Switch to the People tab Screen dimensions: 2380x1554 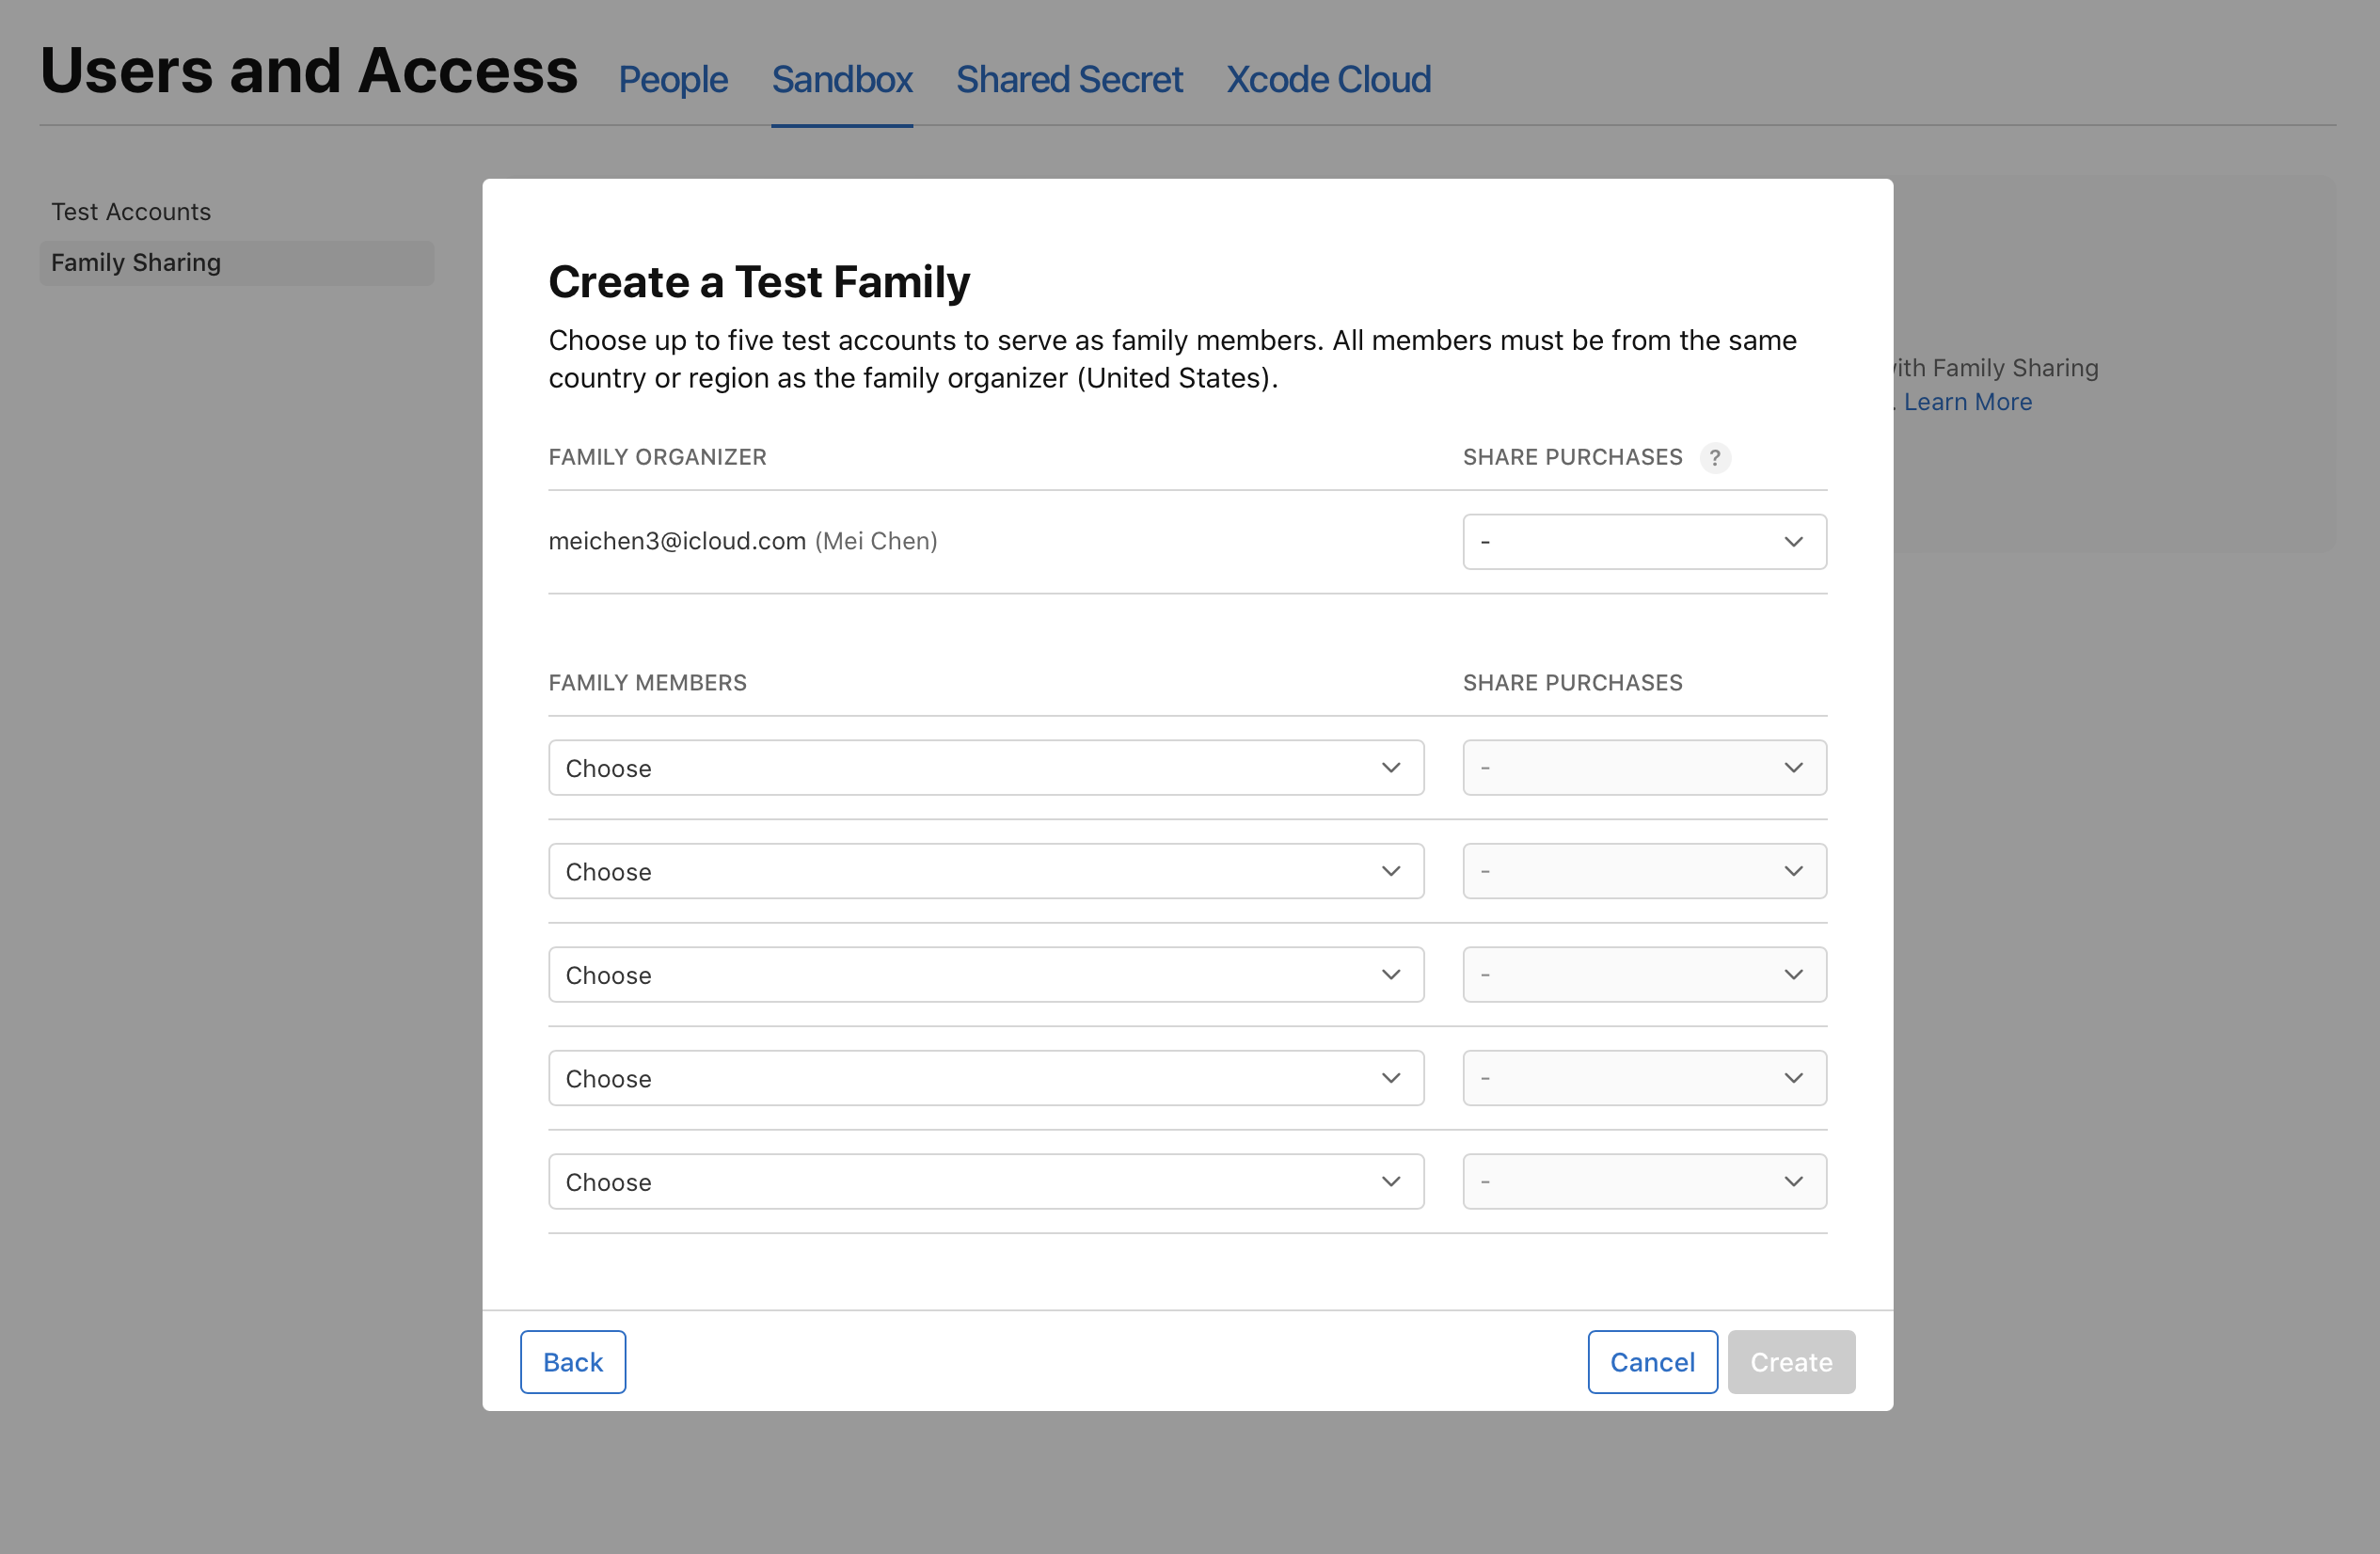coord(672,79)
